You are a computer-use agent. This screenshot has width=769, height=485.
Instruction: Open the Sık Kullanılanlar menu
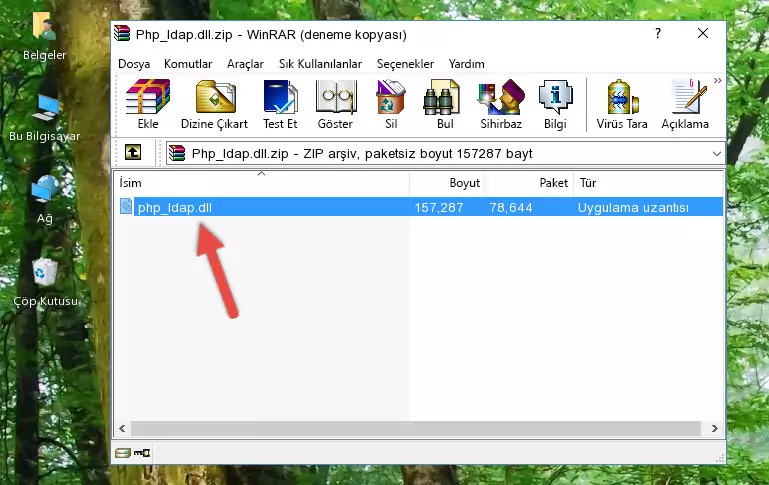[320, 64]
